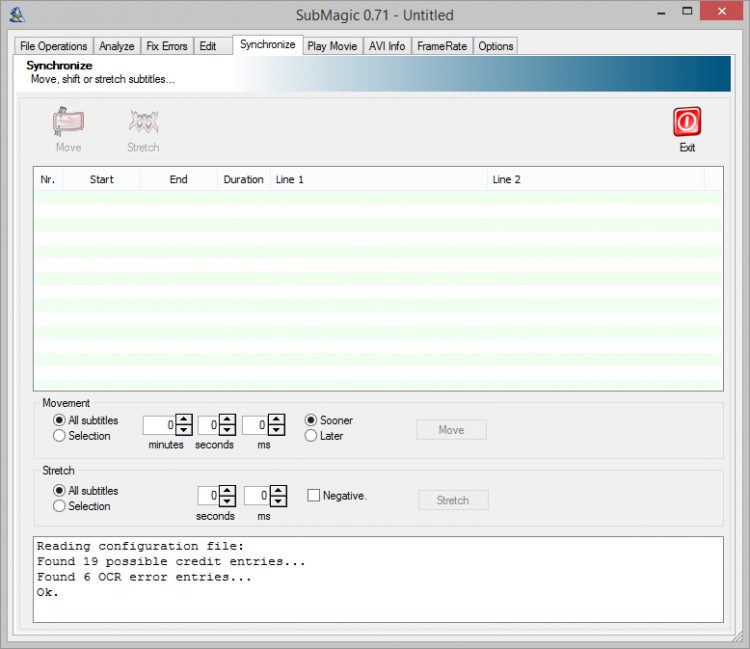
Task: Click the log line 'Found 19 possible credit entries...'
Action: tap(171, 561)
